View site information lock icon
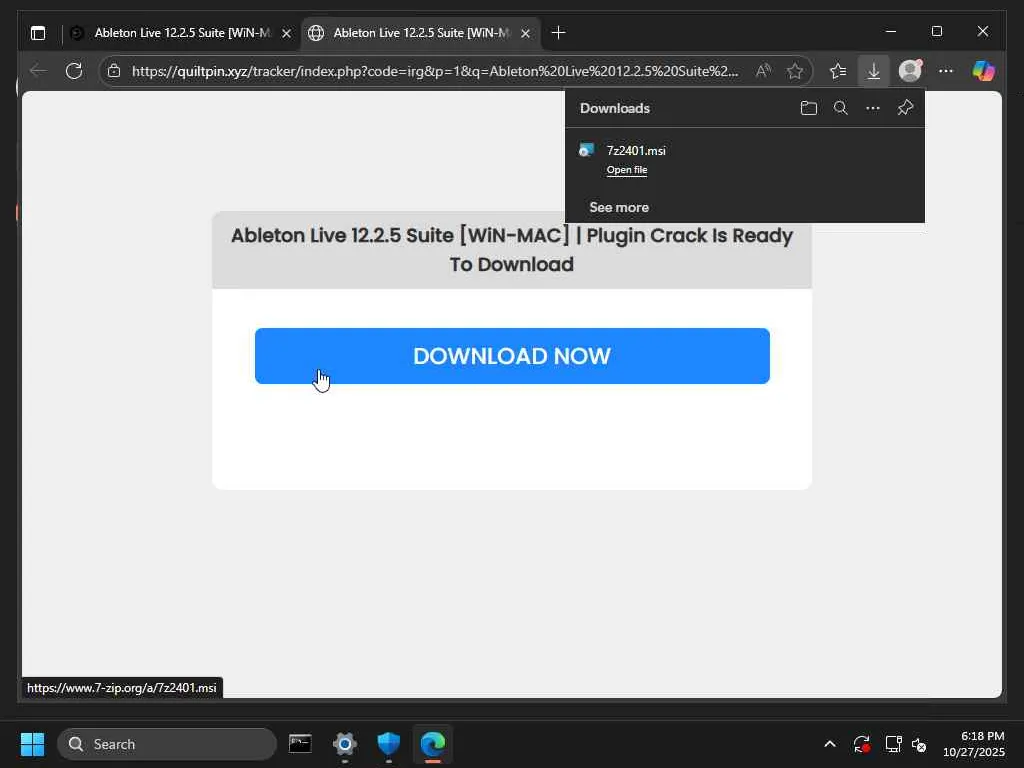 [114, 71]
